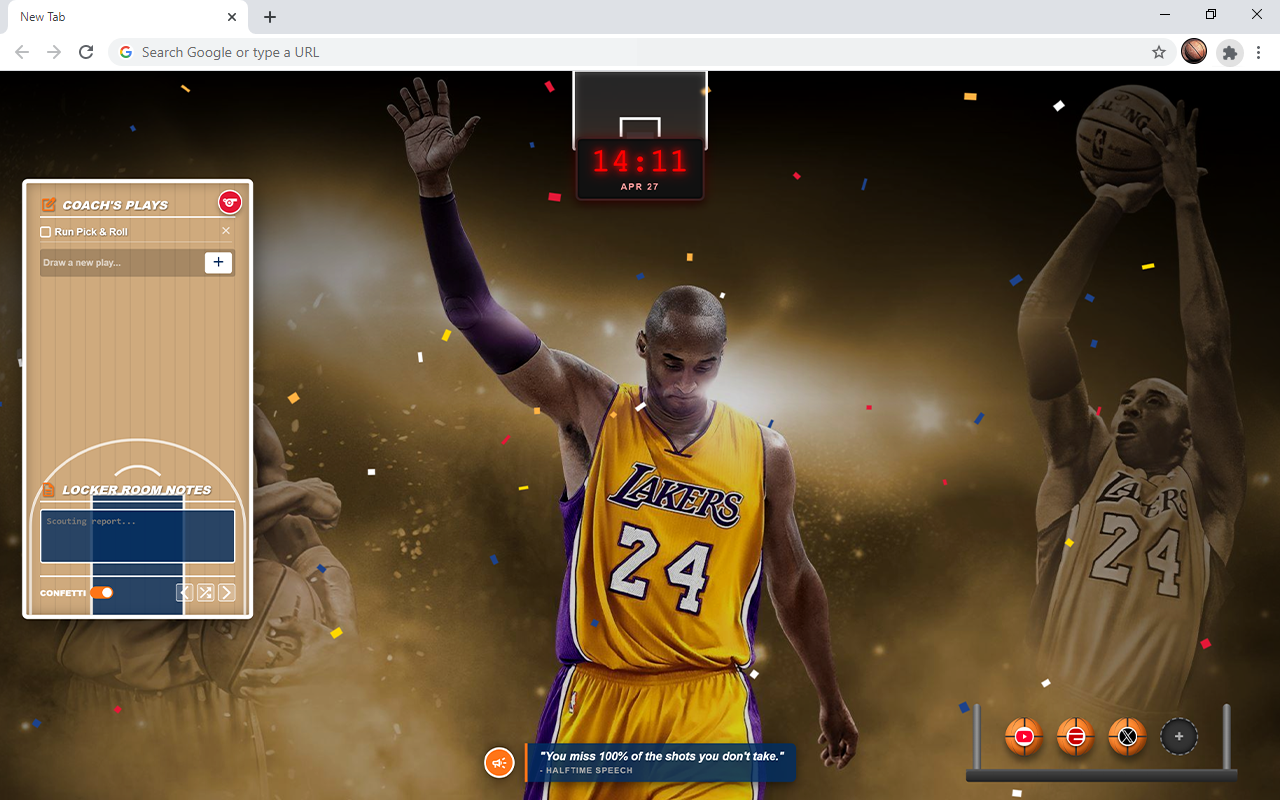Open the X (Twitter) basketball shortcut
Image resolution: width=1280 pixels, height=800 pixels.
[x=1127, y=737]
